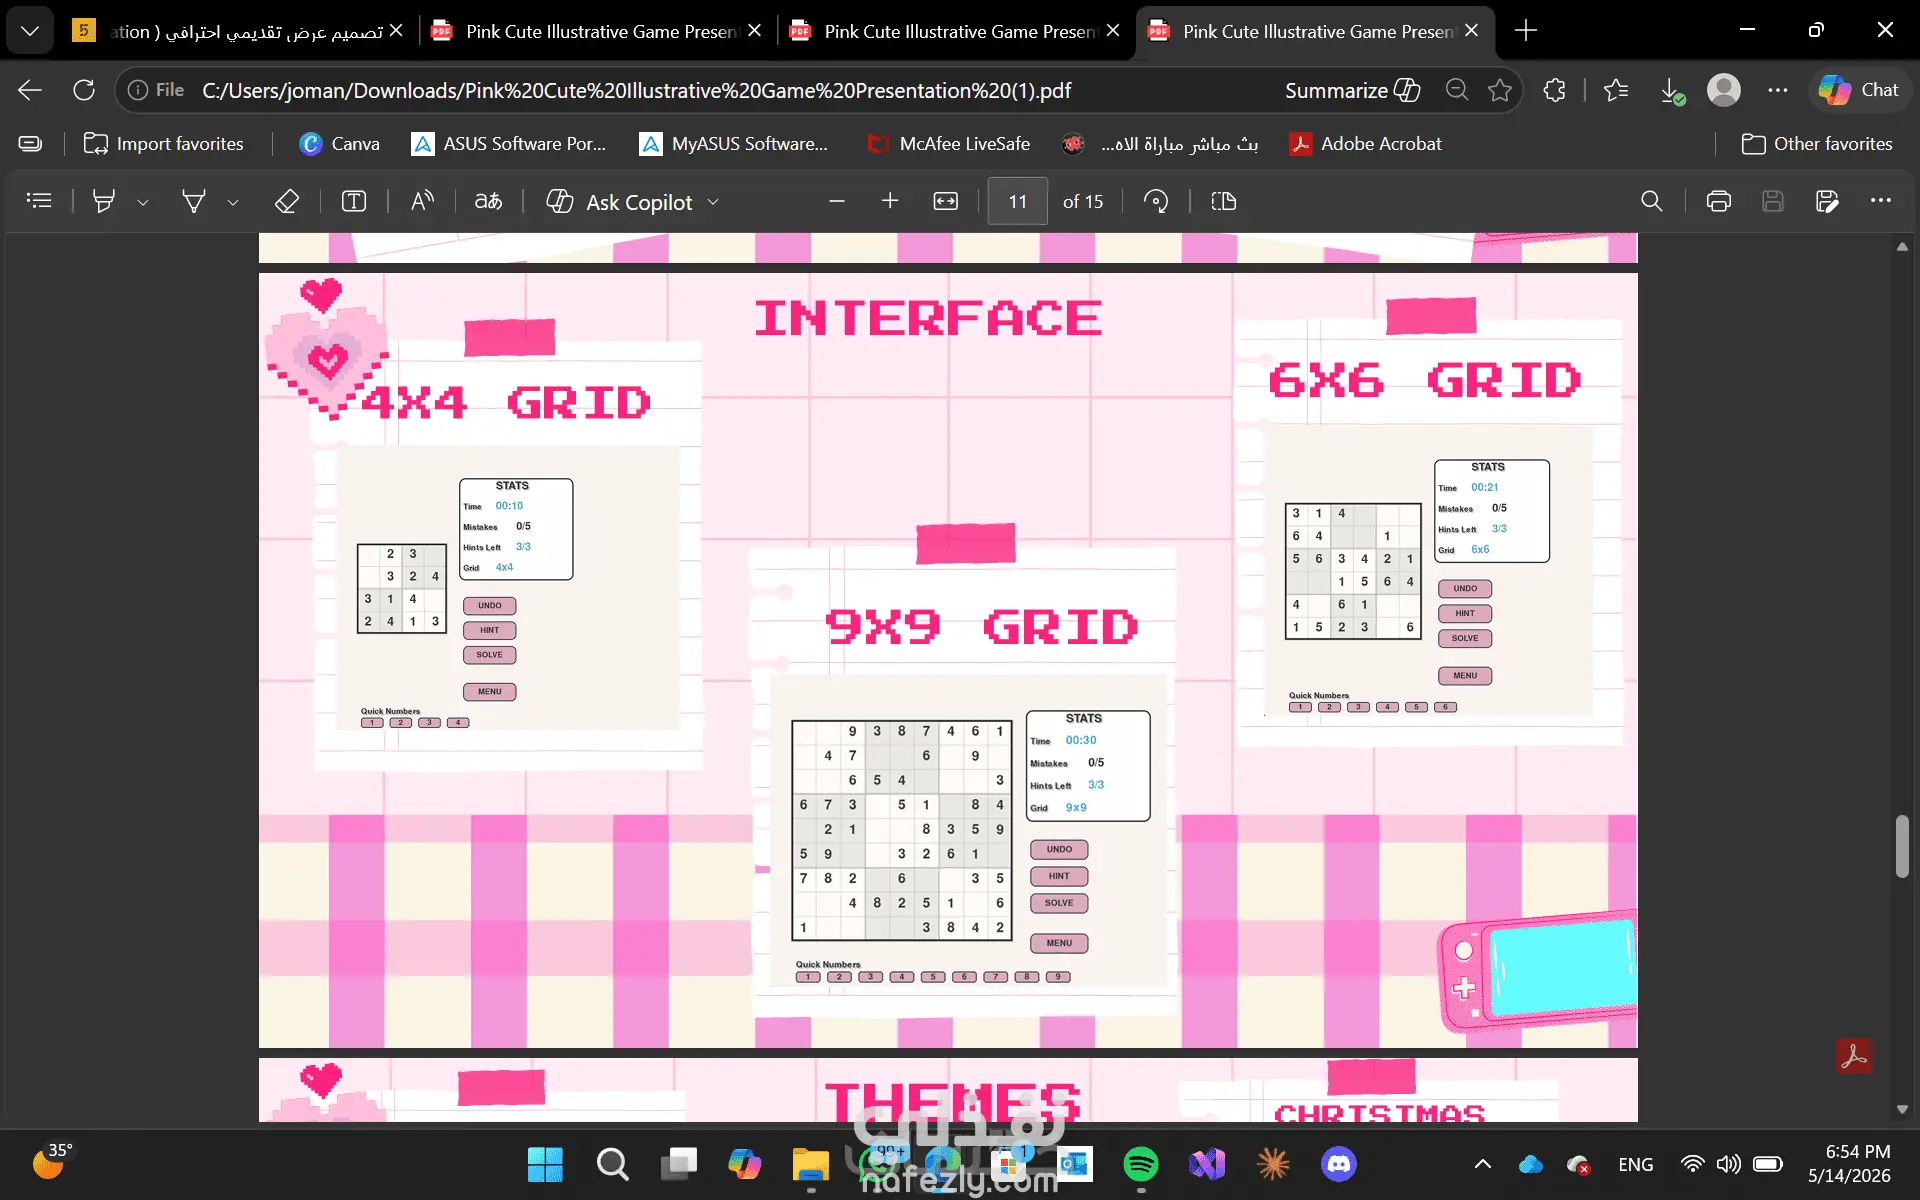Toggle the favorites bar tab actions icon

click(x=31, y=144)
